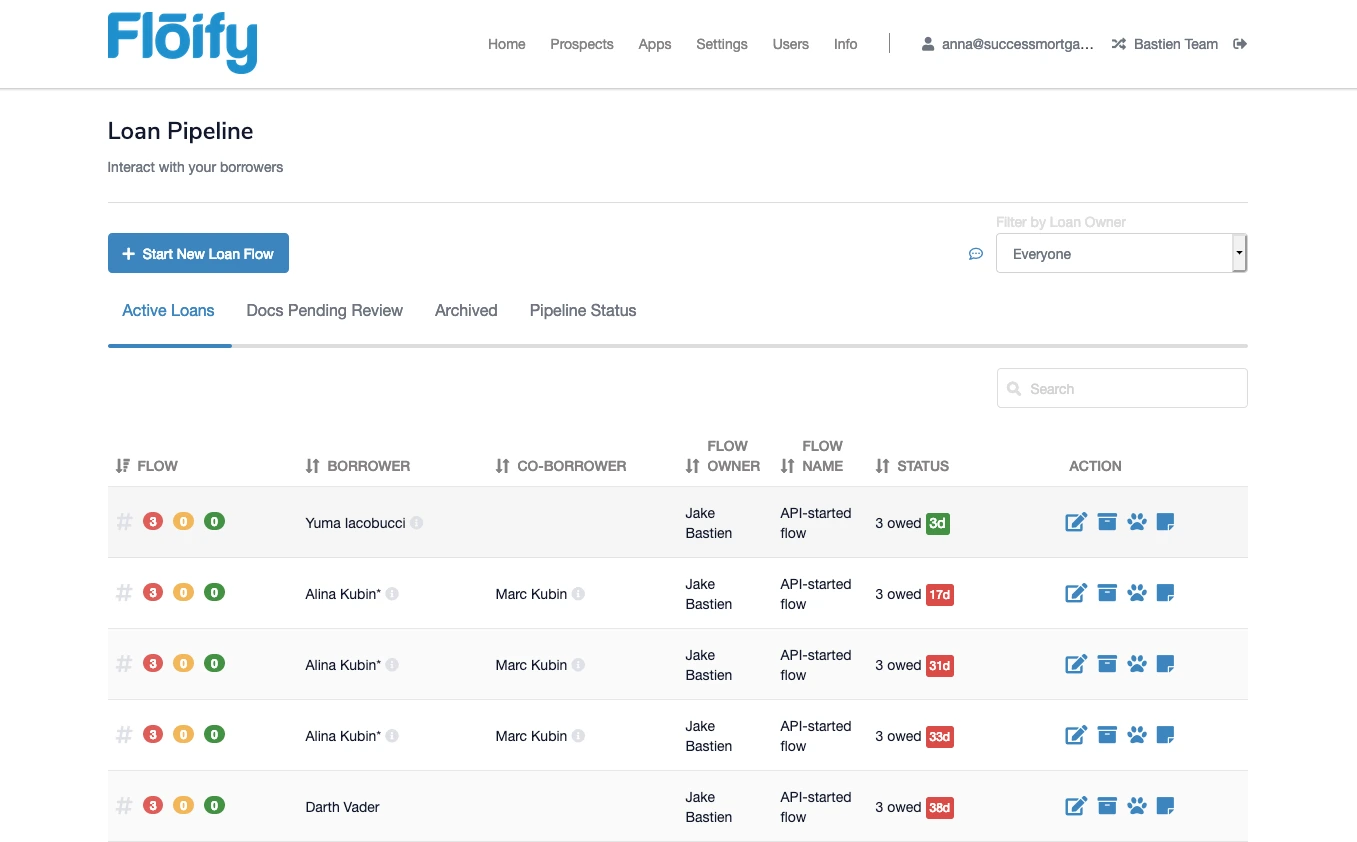Click the Start New Loan Flow button
The height and width of the screenshot is (842, 1357).
[x=198, y=253]
